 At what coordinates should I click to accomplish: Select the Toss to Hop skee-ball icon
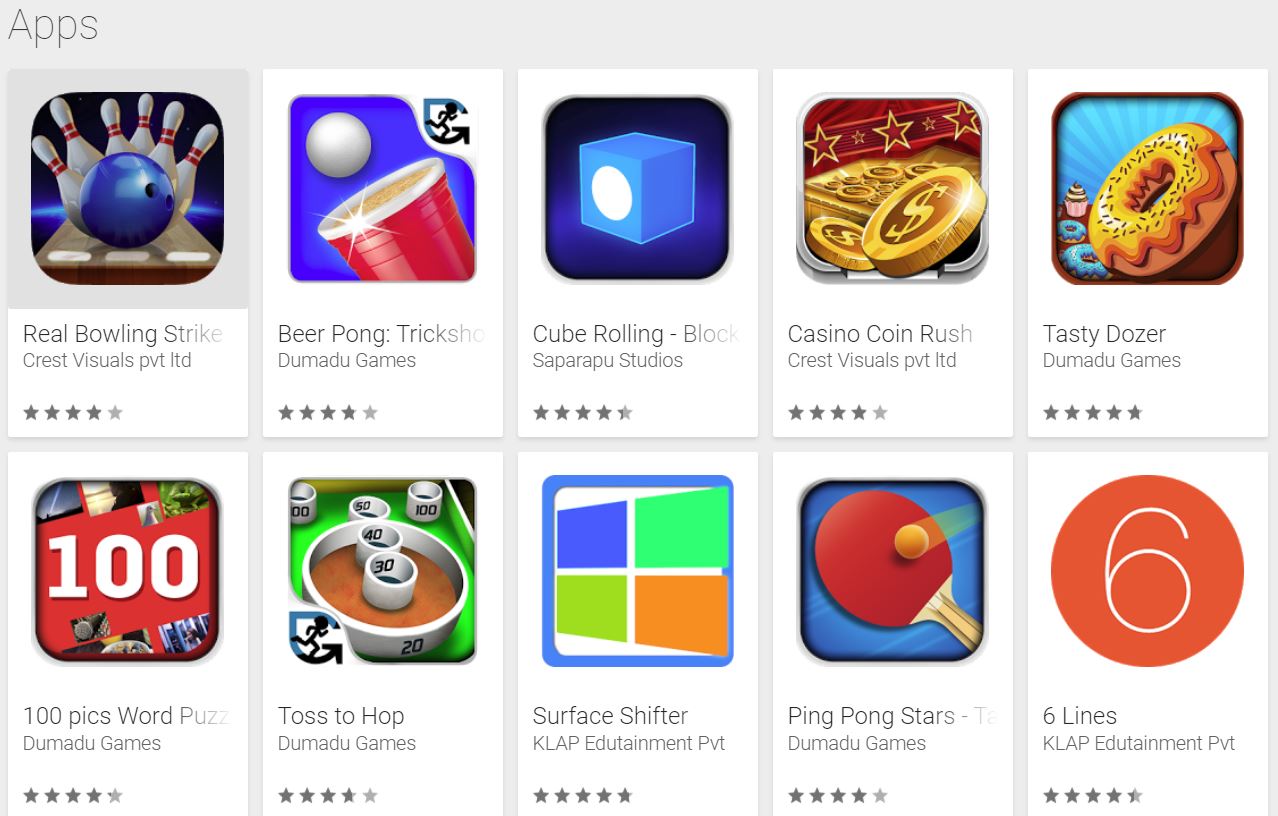pyautogui.click(x=383, y=571)
